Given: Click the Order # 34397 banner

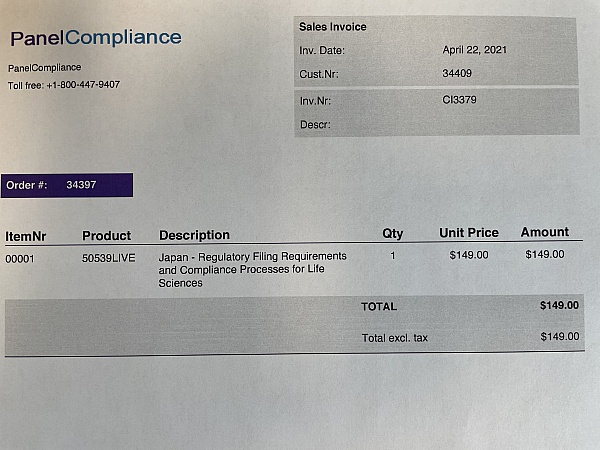Looking at the screenshot, I should click(67, 185).
